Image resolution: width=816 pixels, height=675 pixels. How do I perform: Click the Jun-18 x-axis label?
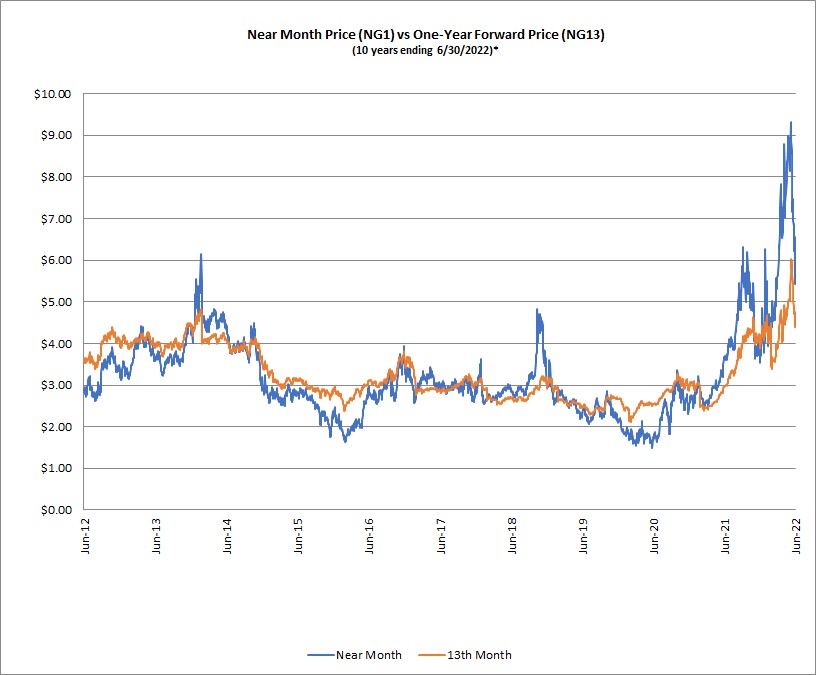point(512,536)
